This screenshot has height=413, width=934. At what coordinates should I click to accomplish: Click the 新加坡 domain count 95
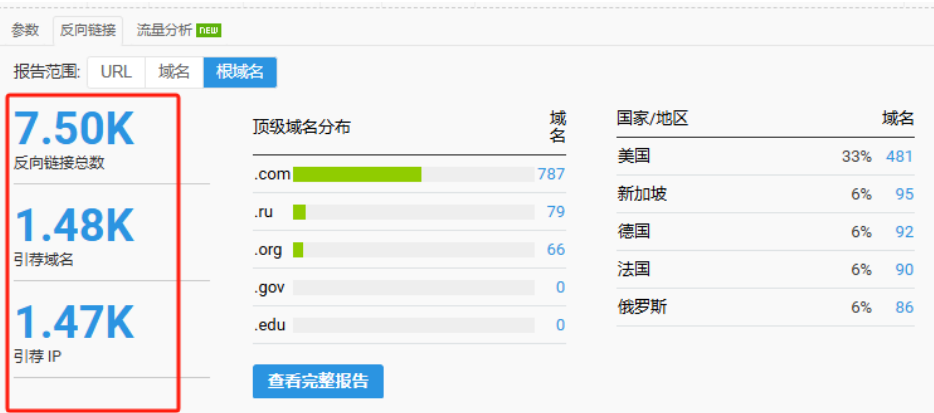[904, 194]
